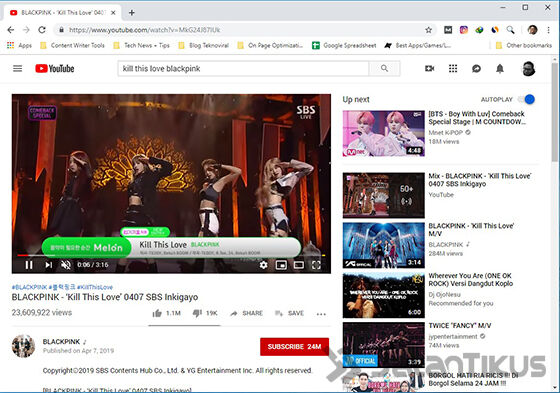Toggle the Autoplay switch
Screen dimensions: 560x393
click(x=527, y=99)
